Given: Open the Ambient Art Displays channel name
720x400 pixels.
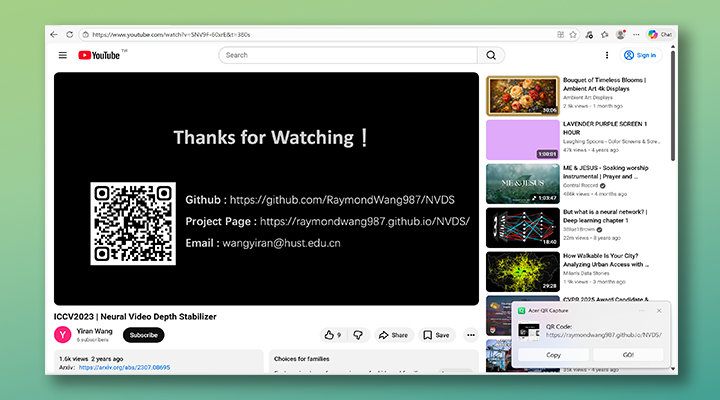Looking at the screenshot, I should coord(588,97).
